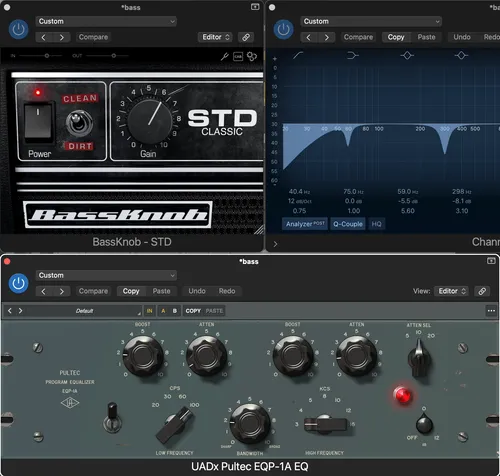Screen dimensions: 500x476
Task: Toggle the high-pass filter band icon in Channel EQ
Action: tap(298, 55)
